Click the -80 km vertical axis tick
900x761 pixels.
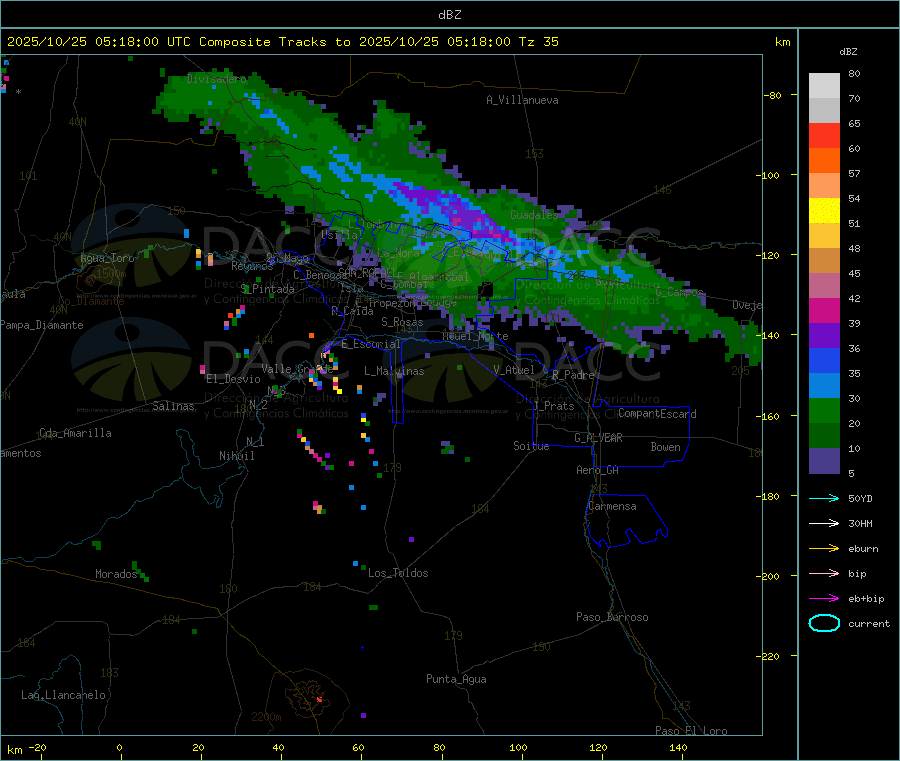pos(773,95)
